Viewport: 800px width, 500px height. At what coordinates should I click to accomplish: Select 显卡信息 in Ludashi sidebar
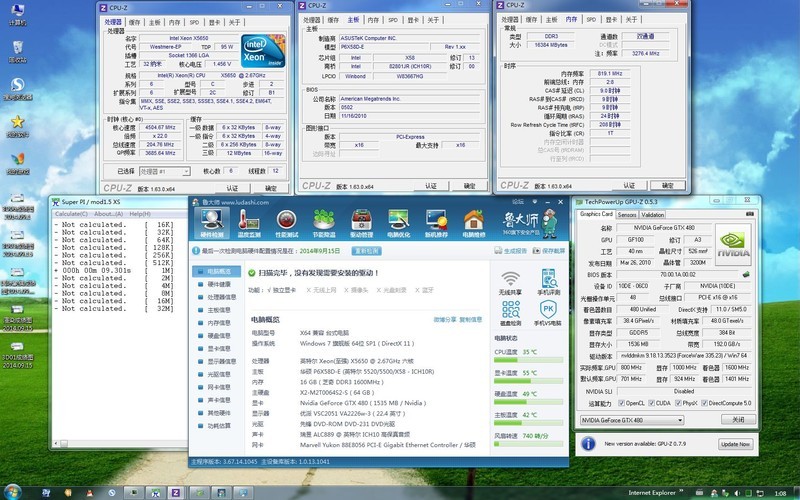tap(217, 348)
